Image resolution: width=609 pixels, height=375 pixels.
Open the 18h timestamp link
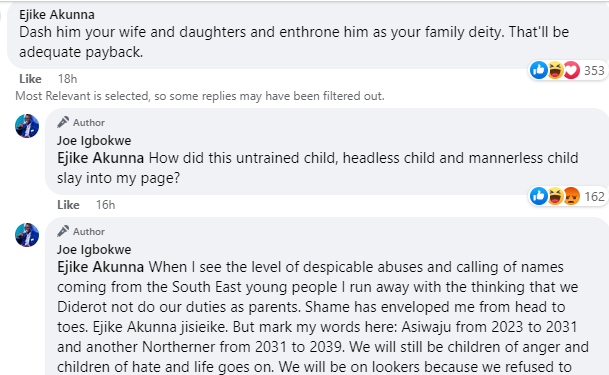[x=68, y=79]
